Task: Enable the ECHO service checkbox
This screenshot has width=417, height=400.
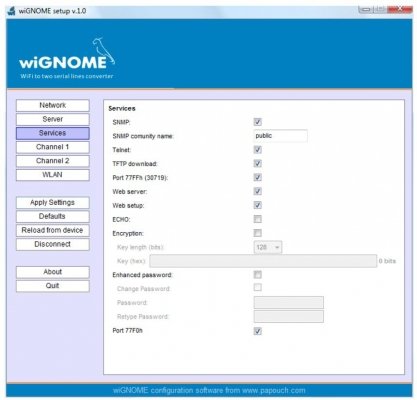Action: (x=258, y=219)
